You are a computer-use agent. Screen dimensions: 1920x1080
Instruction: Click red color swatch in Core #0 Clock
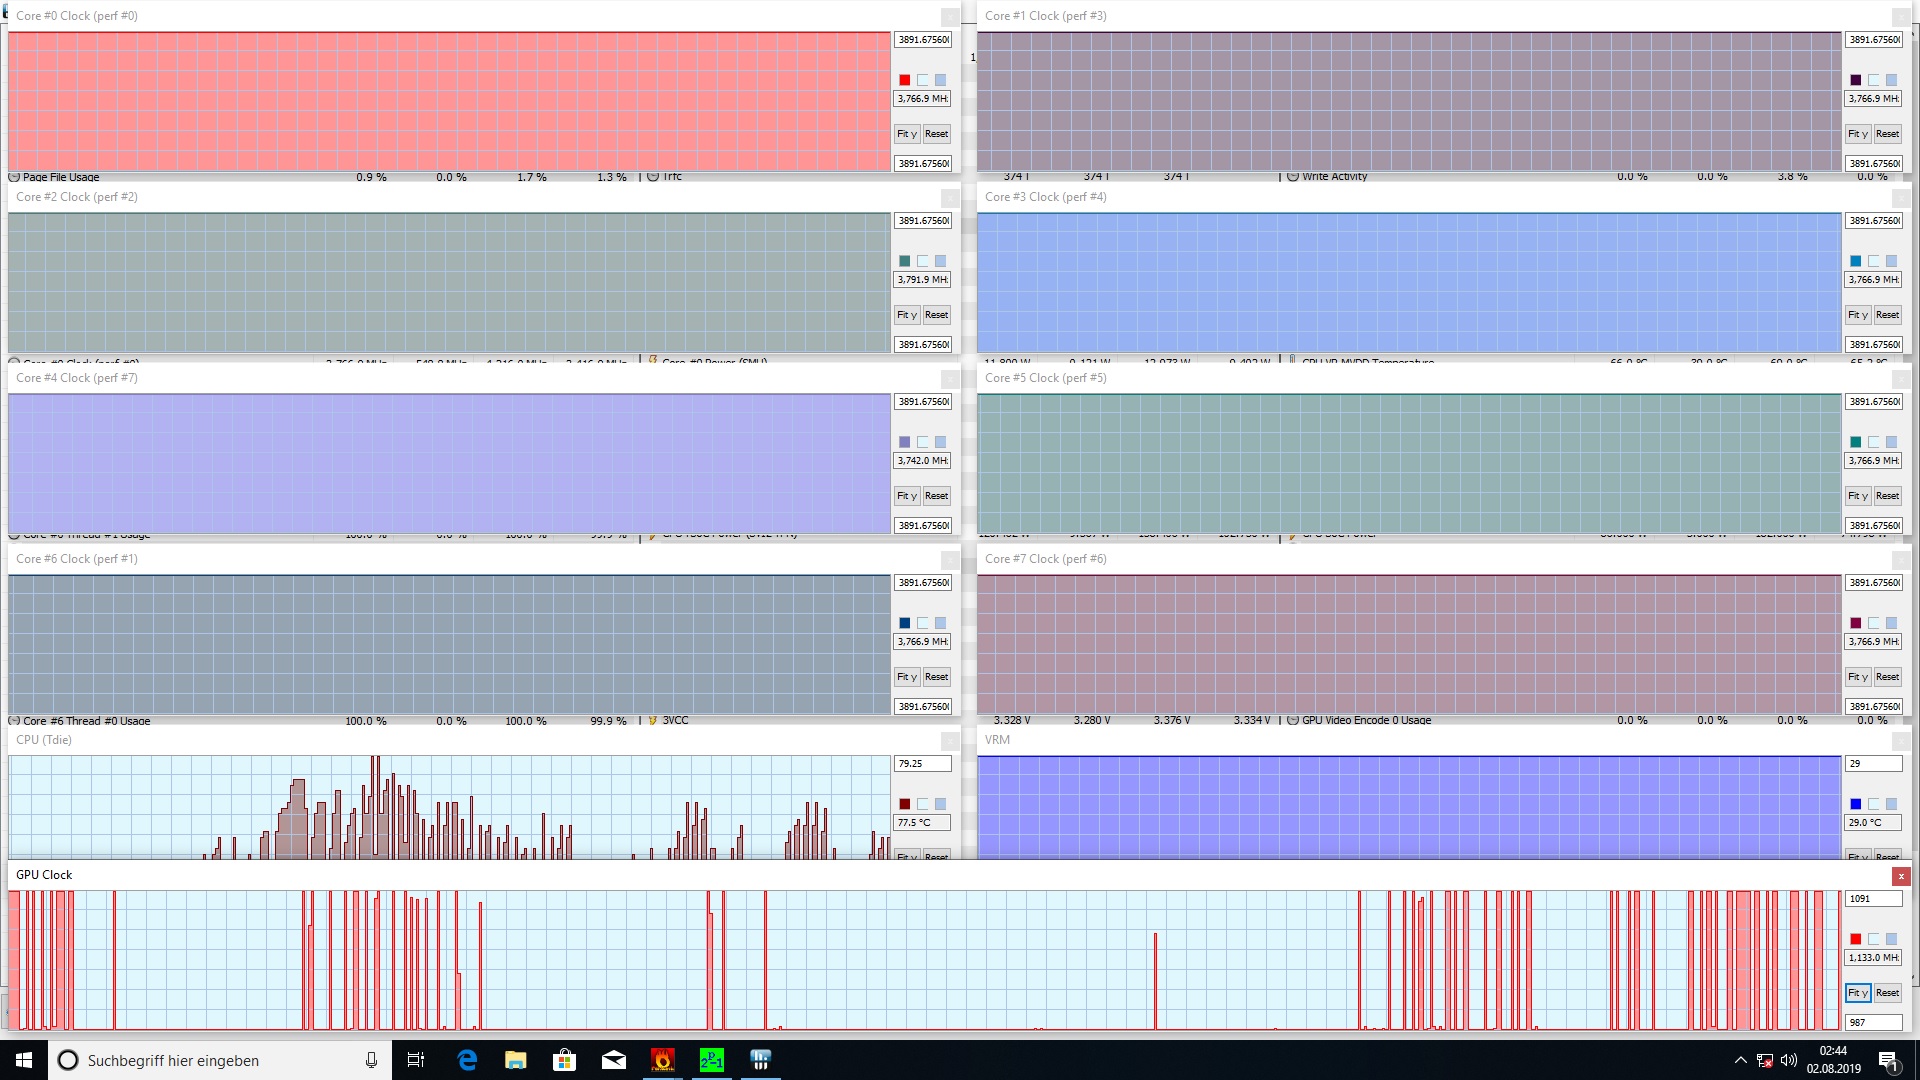tap(904, 80)
